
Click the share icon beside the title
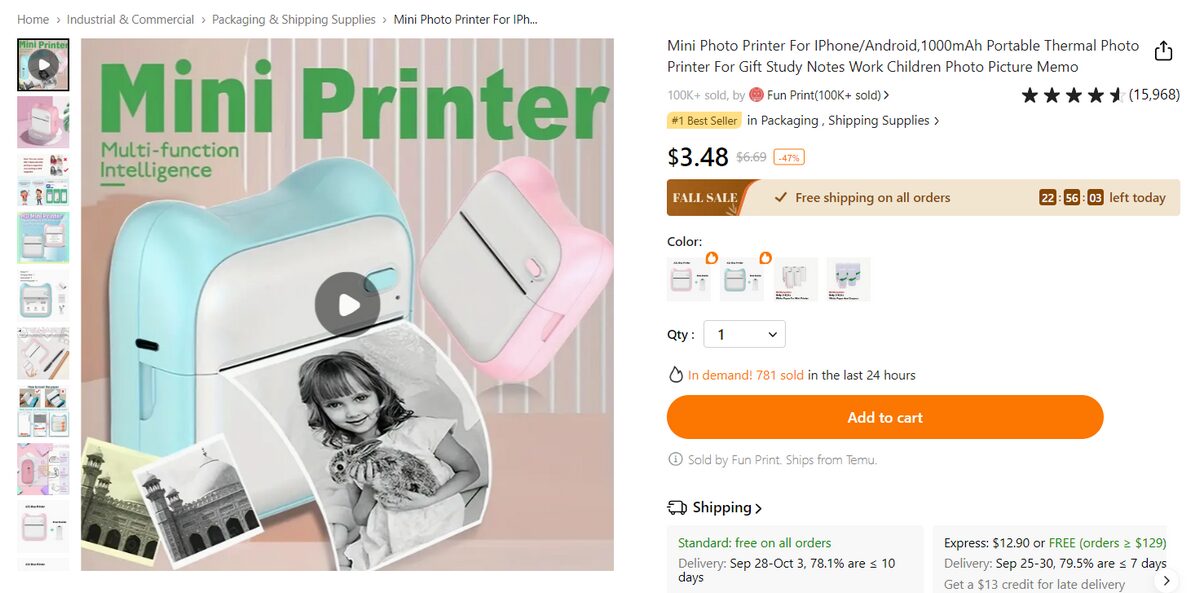(1163, 51)
